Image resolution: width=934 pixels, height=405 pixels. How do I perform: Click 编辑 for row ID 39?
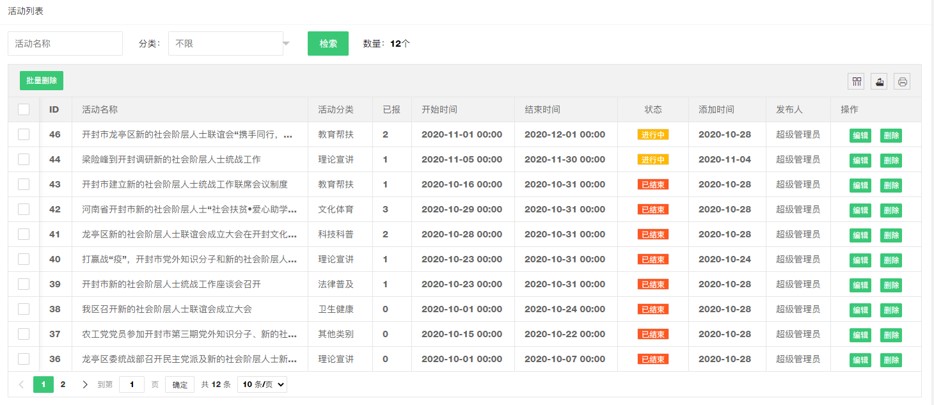[860, 285]
